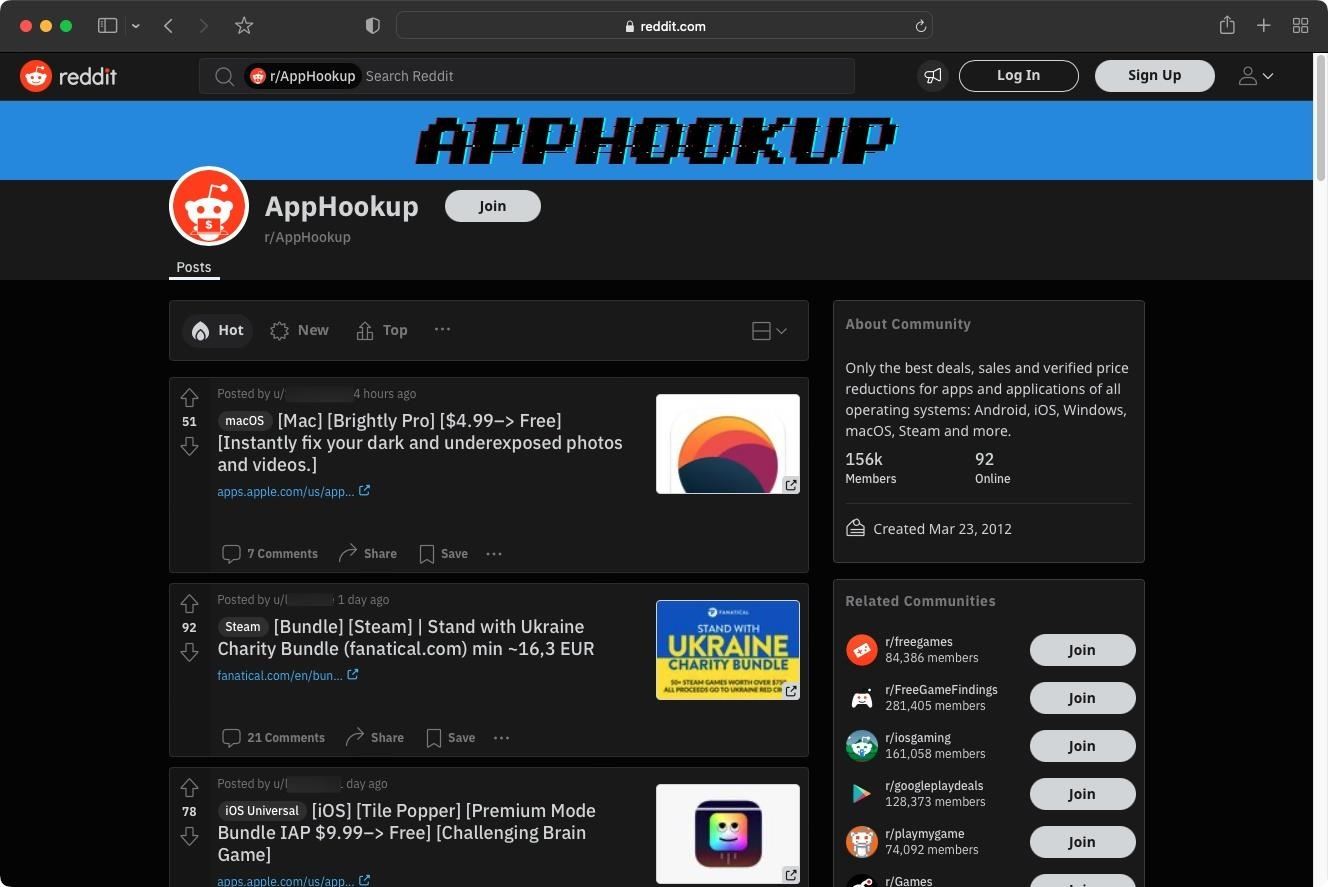Viewport: 1328px width, 887px height.
Task: Join r/playmygame
Action: click(x=1082, y=842)
